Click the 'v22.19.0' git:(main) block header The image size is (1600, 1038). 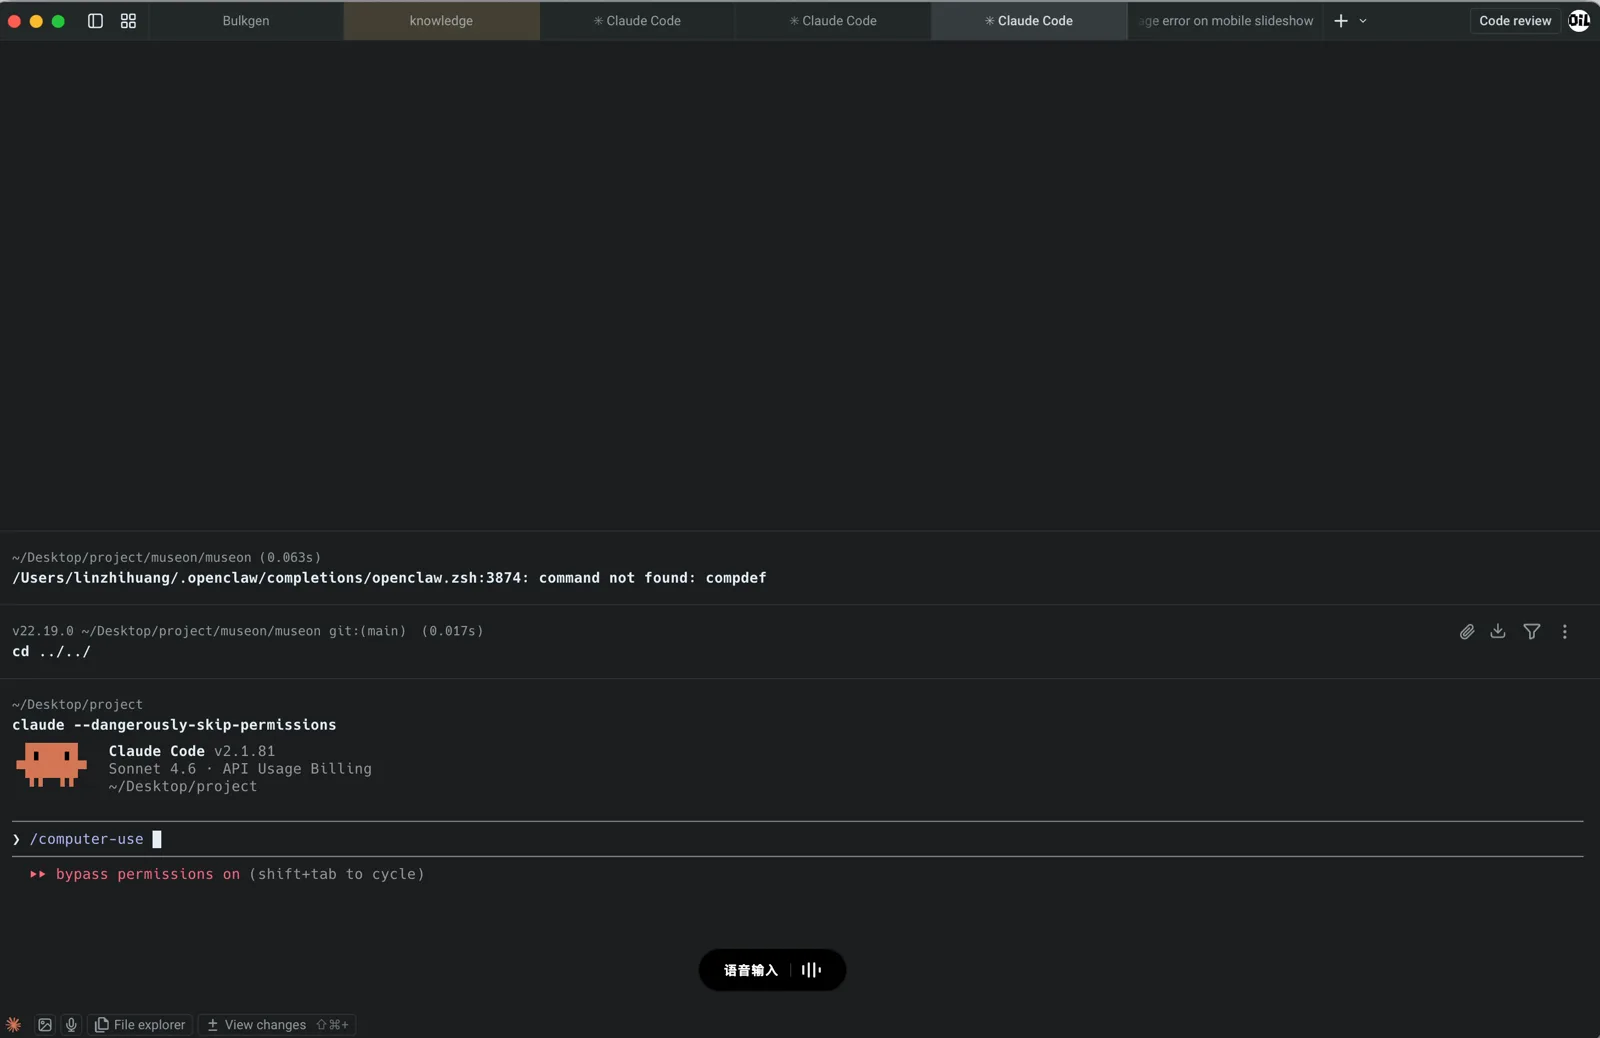pos(248,631)
